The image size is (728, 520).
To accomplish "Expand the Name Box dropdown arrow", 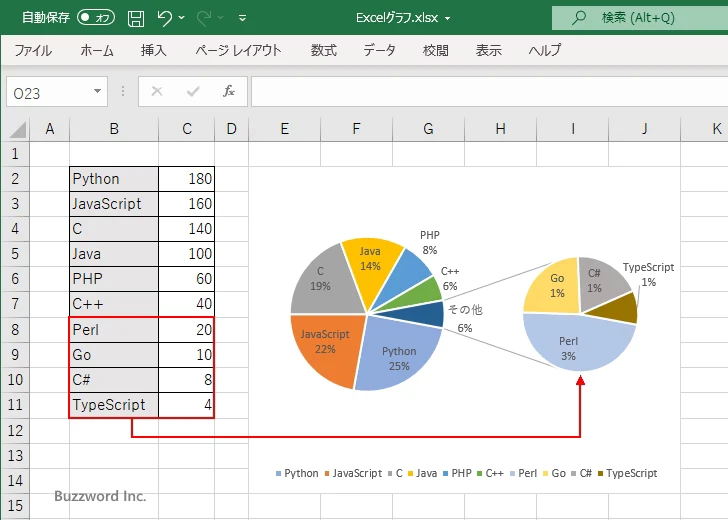I will click(x=98, y=91).
